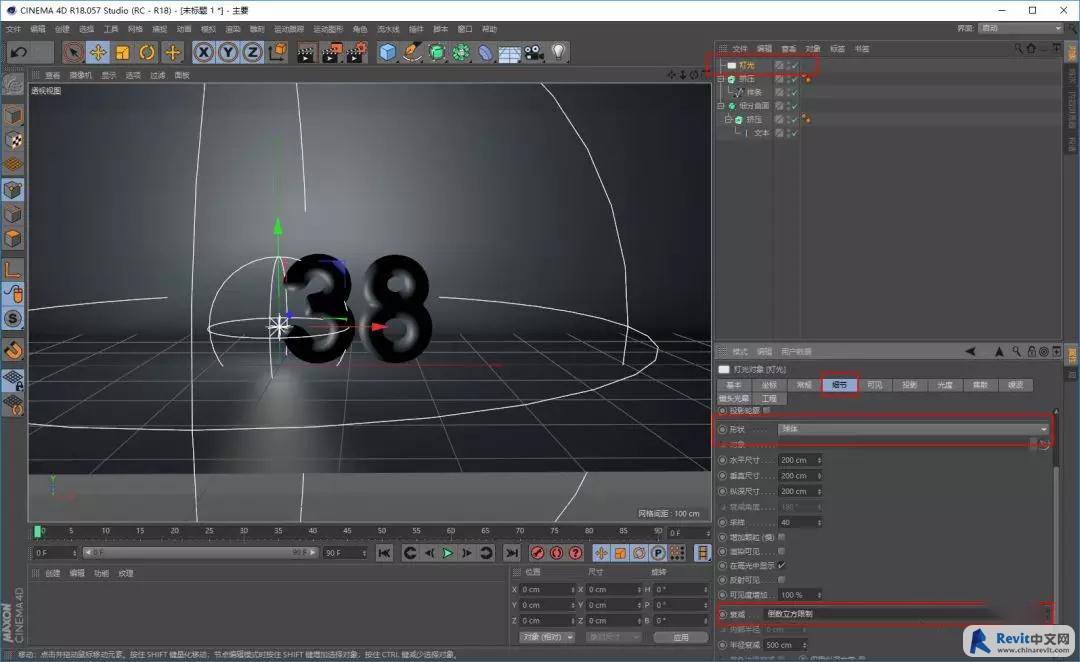Screen dimensions: 1080x662
Task: Open the 渲染 menu in menu bar
Action: [233, 29]
